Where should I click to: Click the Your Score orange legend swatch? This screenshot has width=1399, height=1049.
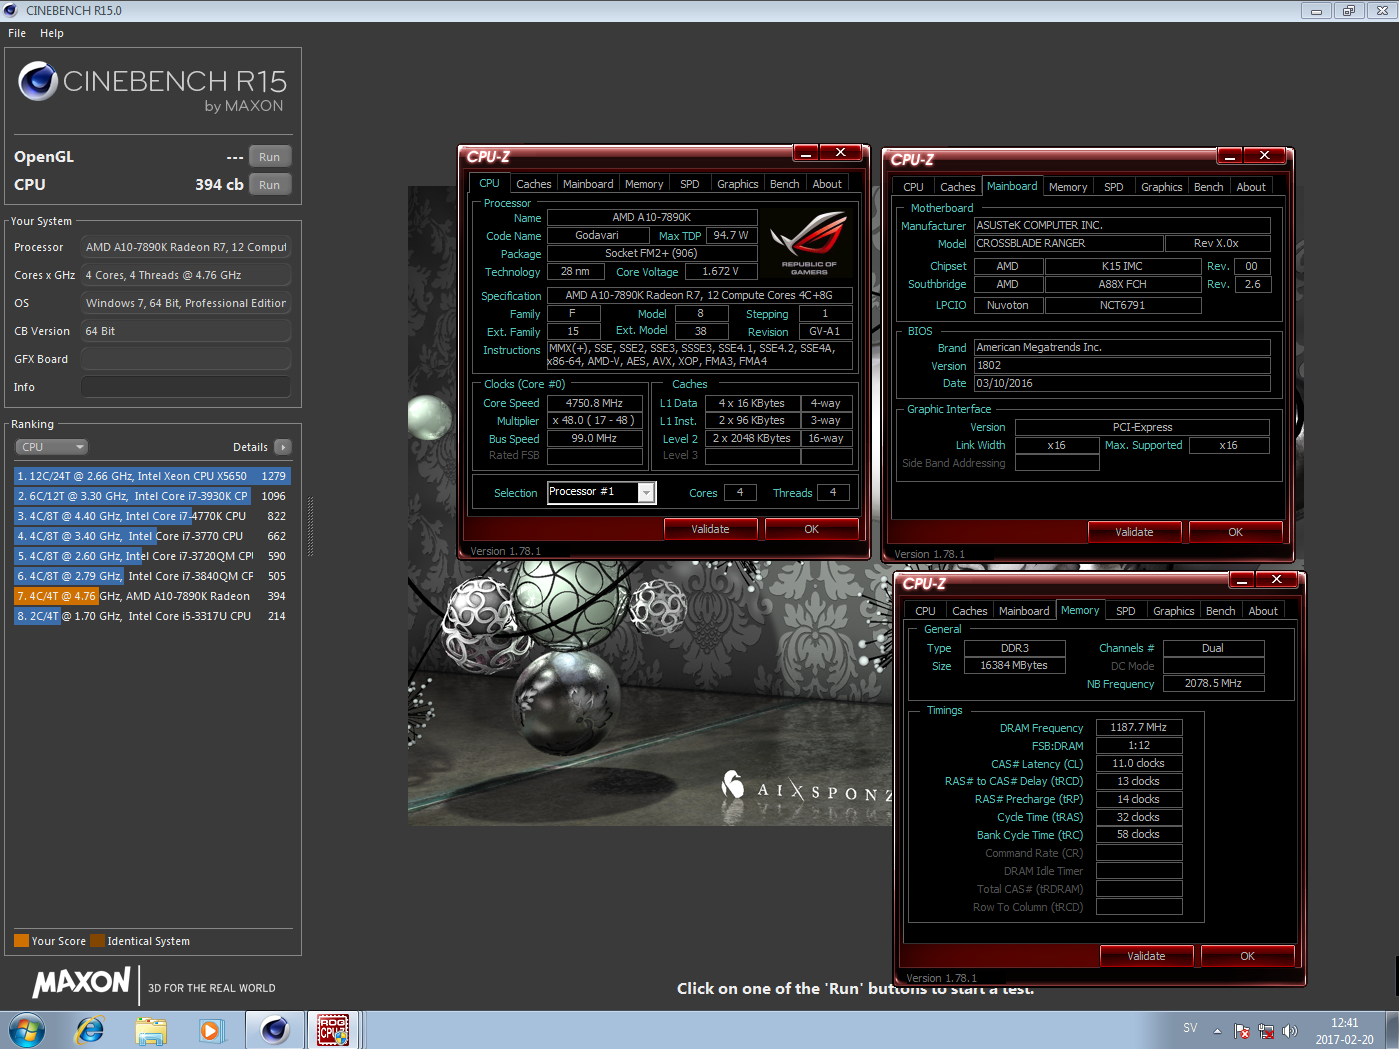[x=21, y=941]
